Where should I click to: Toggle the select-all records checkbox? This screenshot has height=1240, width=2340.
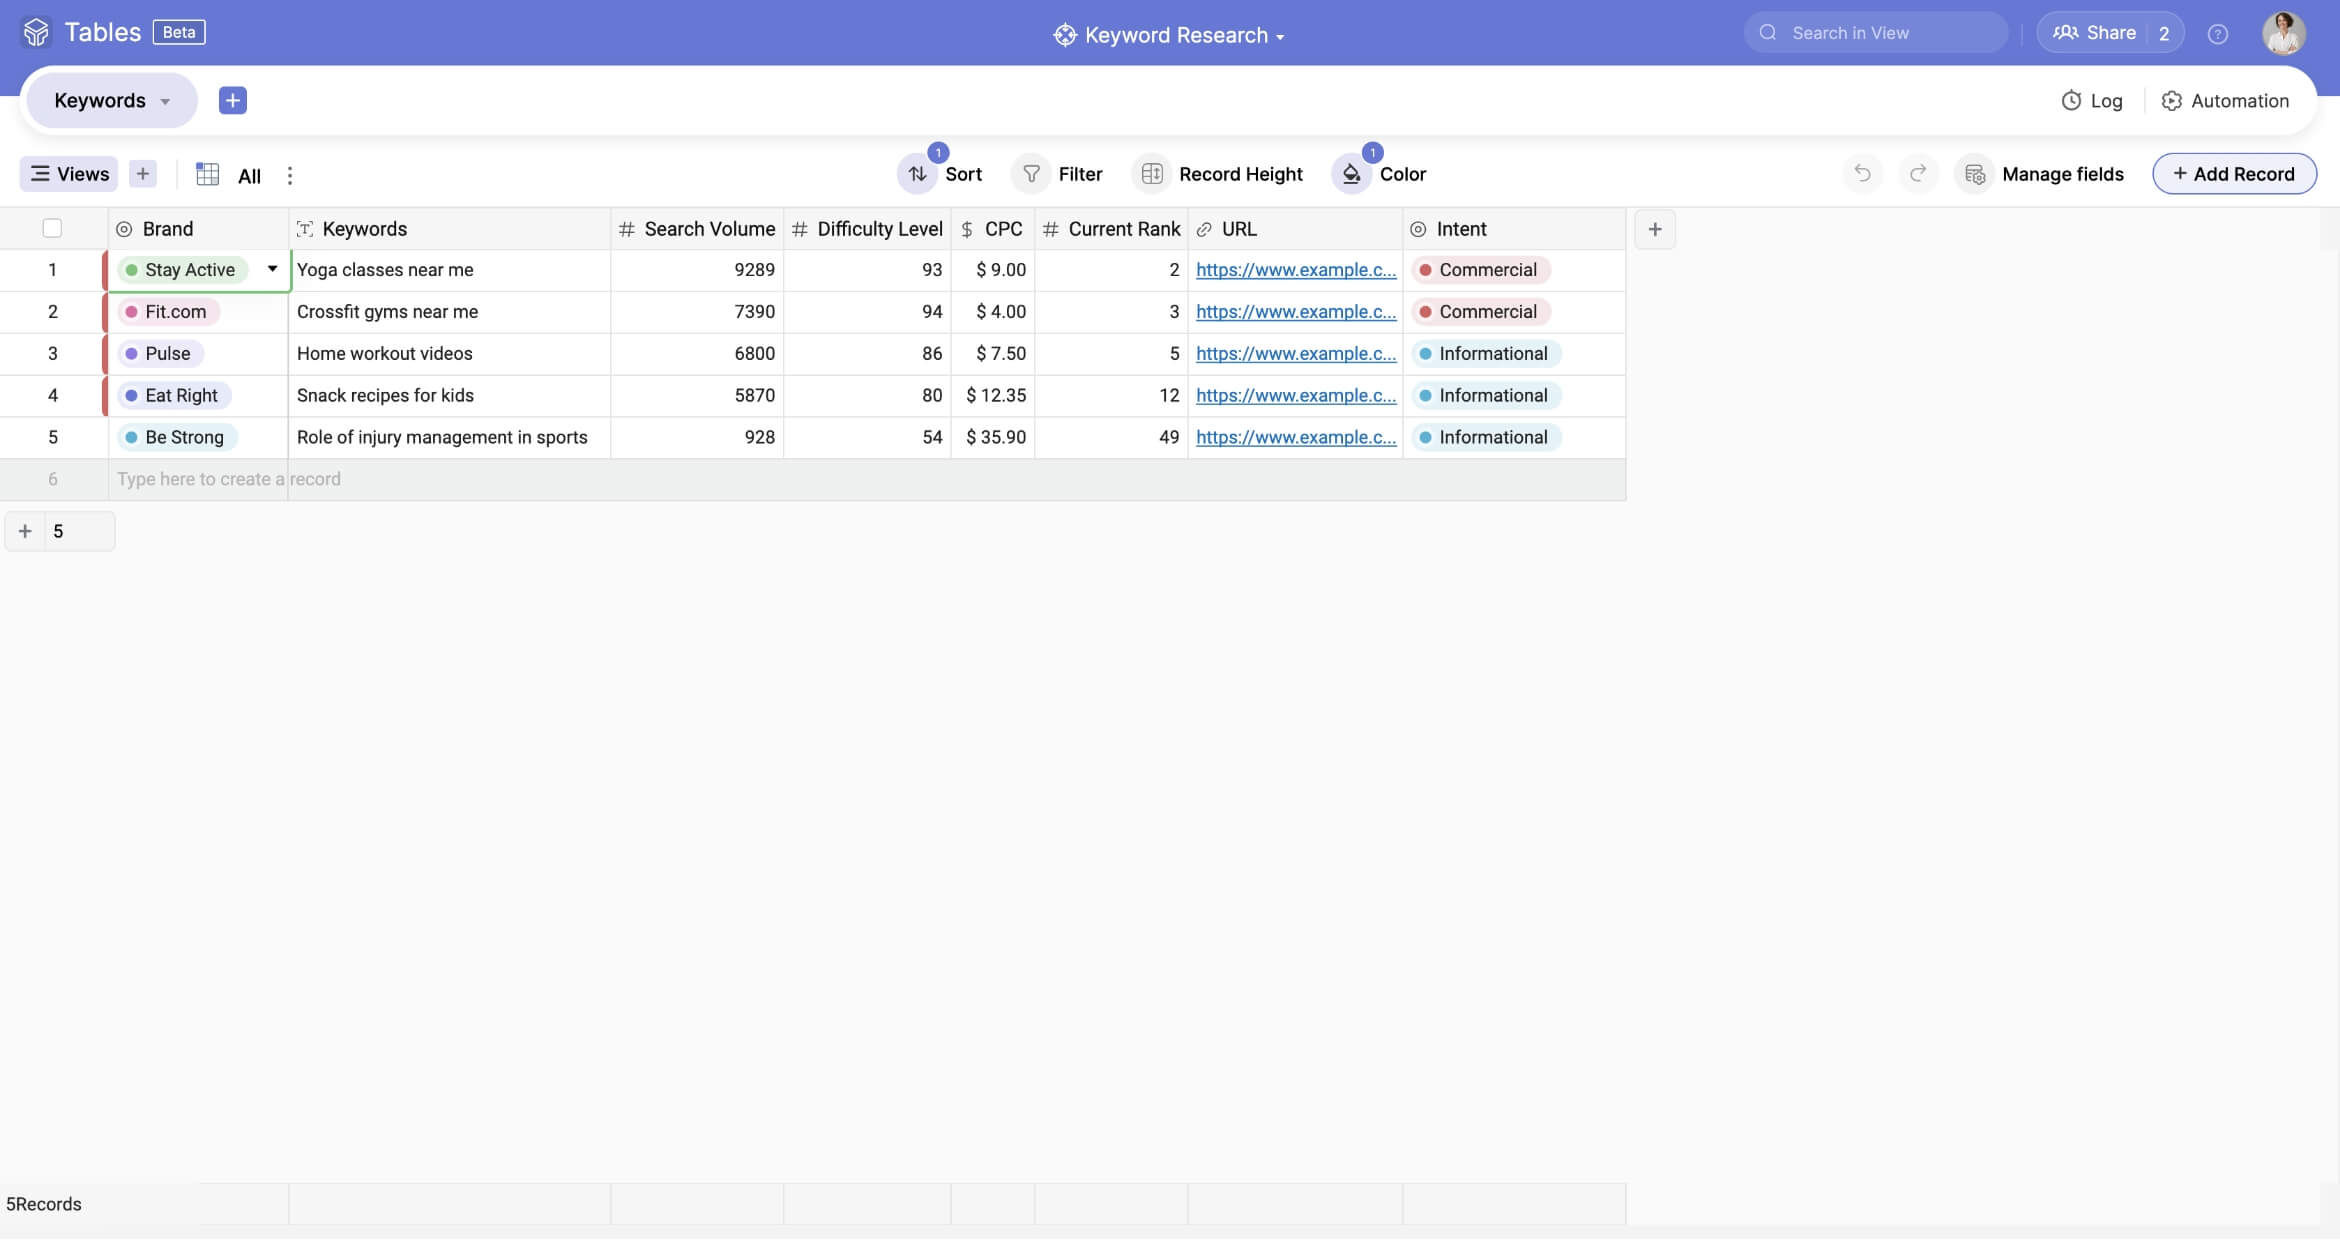[52, 229]
